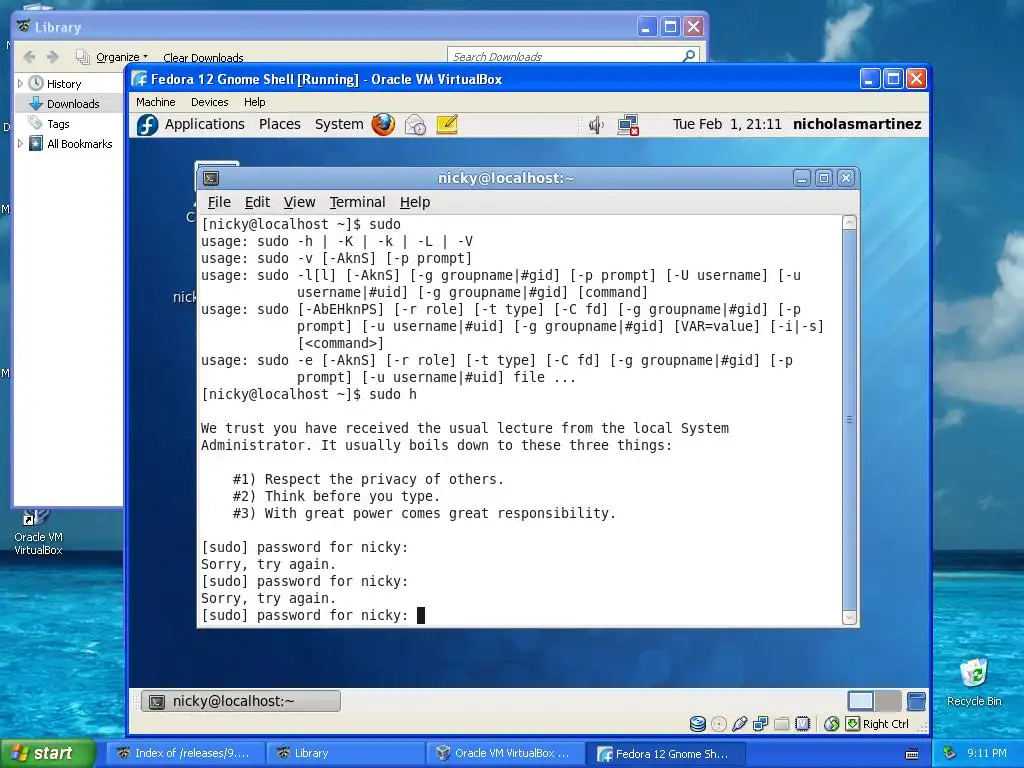The height and width of the screenshot is (768, 1024).
Task: Click the USB devices icon in VirtualBox status bar
Action: (x=739, y=724)
